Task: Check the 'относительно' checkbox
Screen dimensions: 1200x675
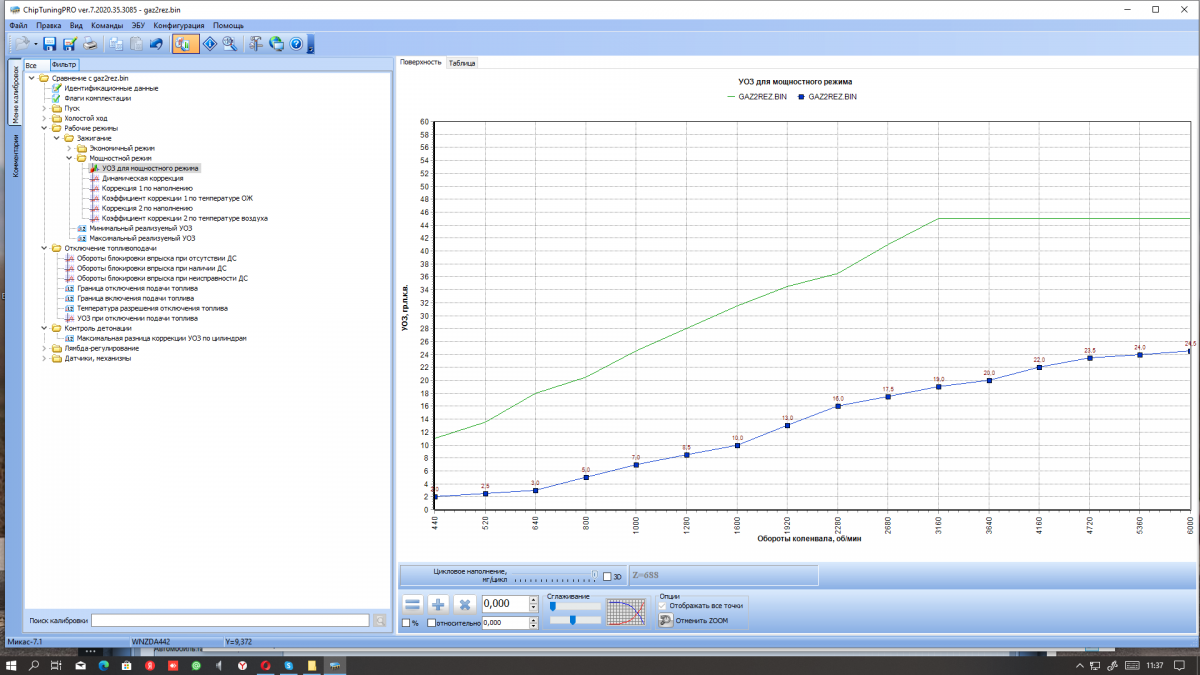Action: (431, 623)
